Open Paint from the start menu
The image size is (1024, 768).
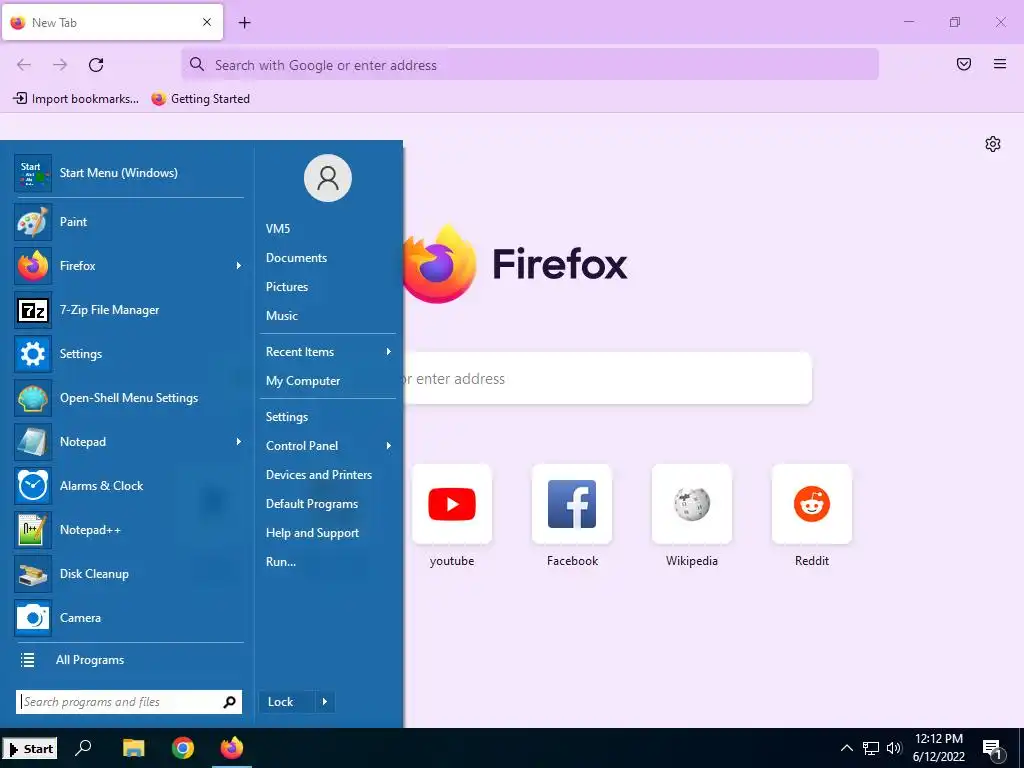[129, 222]
